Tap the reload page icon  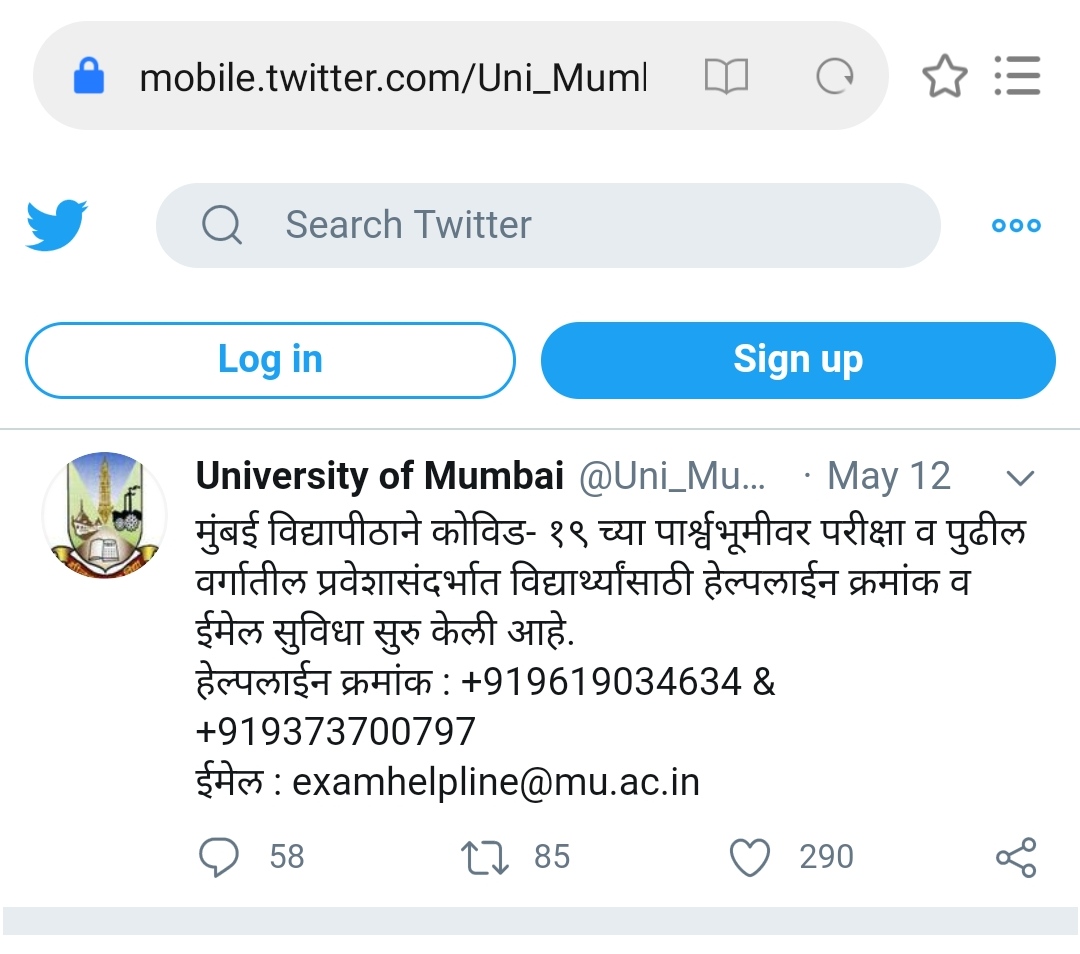835,76
